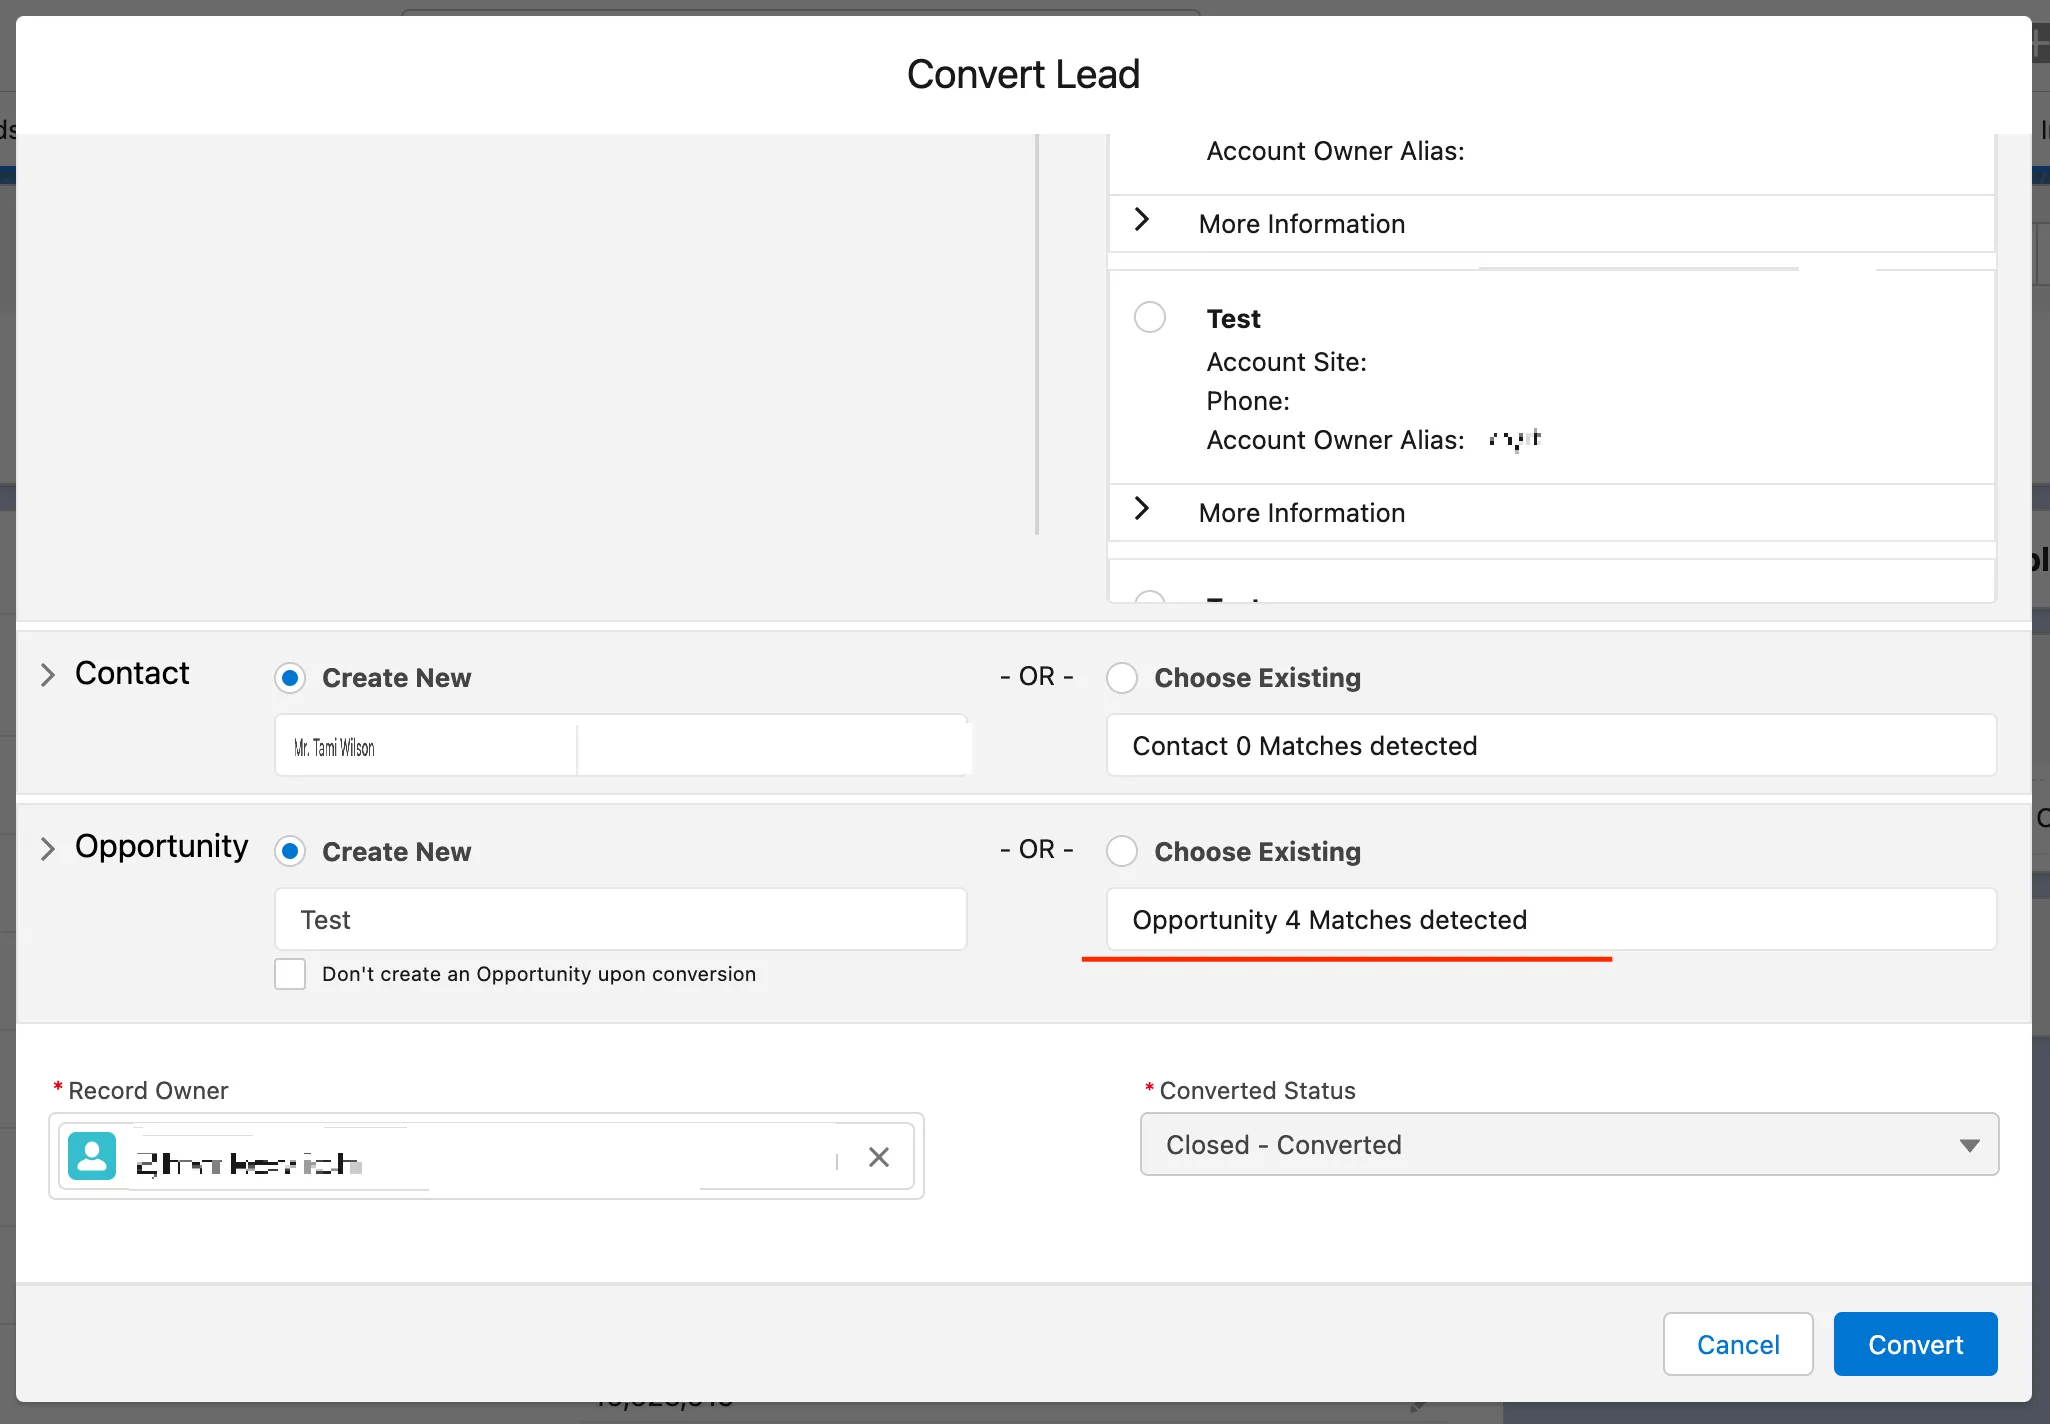2050x1424 pixels.
Task: Click Contact 0 Matches detected box
Action: coord(1550,746)
